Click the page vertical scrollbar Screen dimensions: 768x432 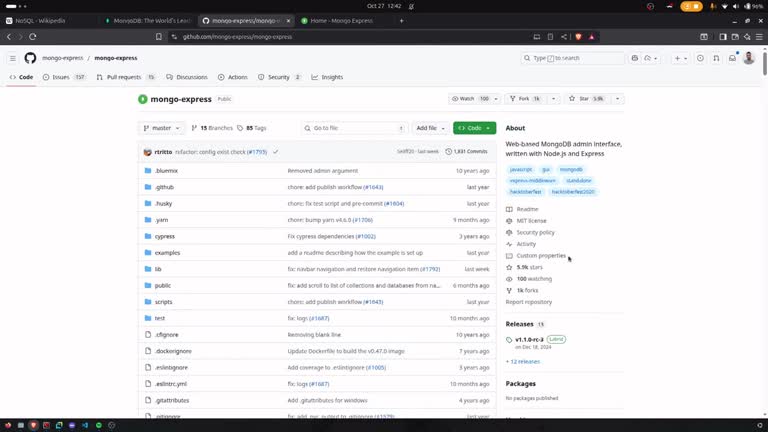tap(765, 64)
